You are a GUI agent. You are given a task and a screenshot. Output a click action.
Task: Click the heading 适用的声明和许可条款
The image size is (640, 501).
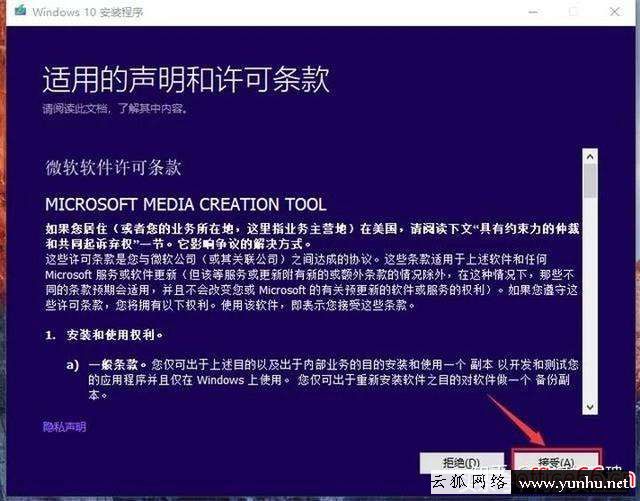(186, 79)
